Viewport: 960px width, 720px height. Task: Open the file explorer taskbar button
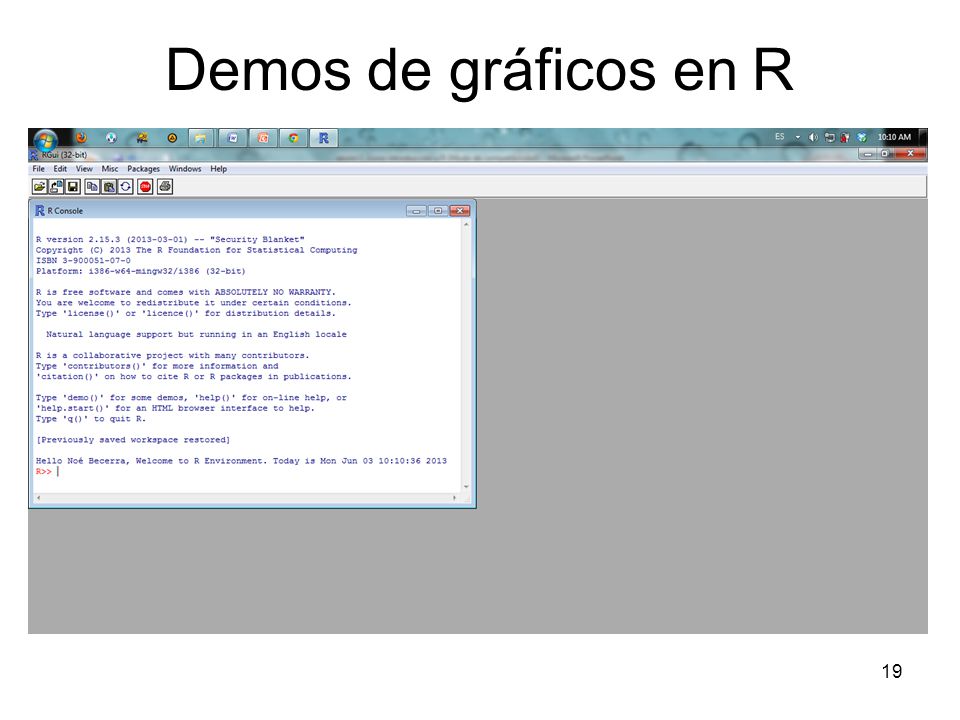pyautogui.click(x=200, y=138)
